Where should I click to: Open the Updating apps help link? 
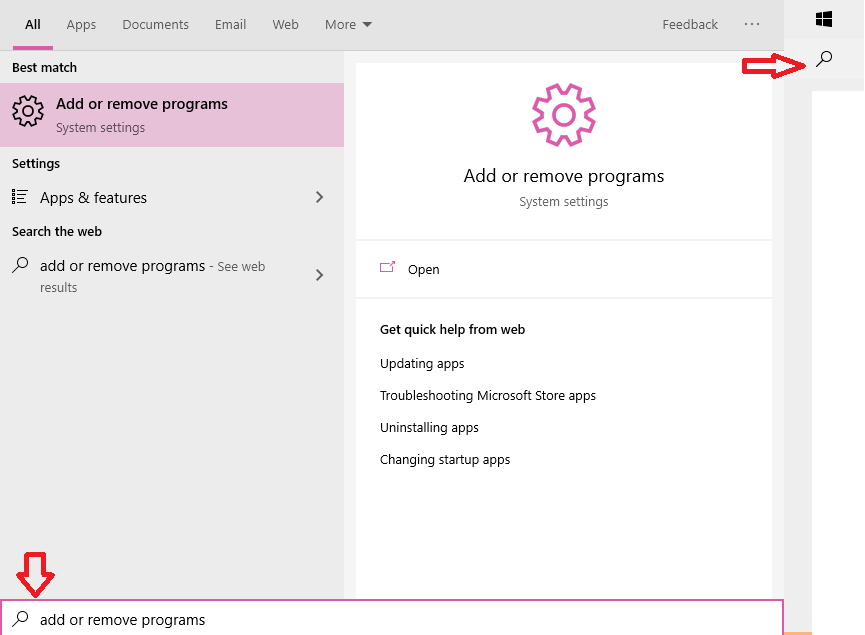(422, 364)
